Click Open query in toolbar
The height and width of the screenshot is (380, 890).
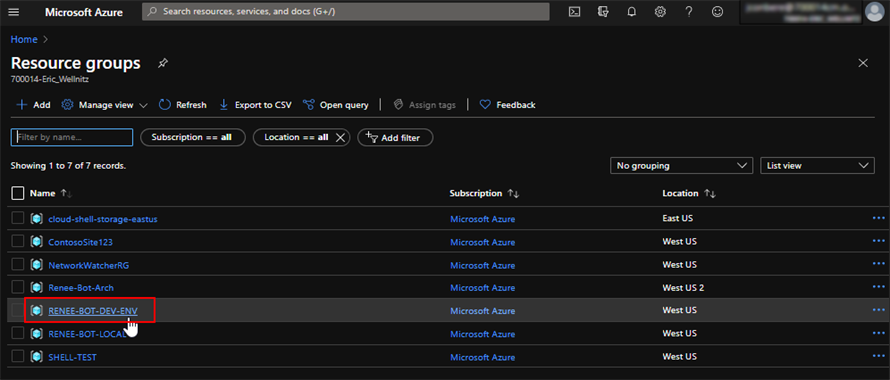[x=335, y=105]
